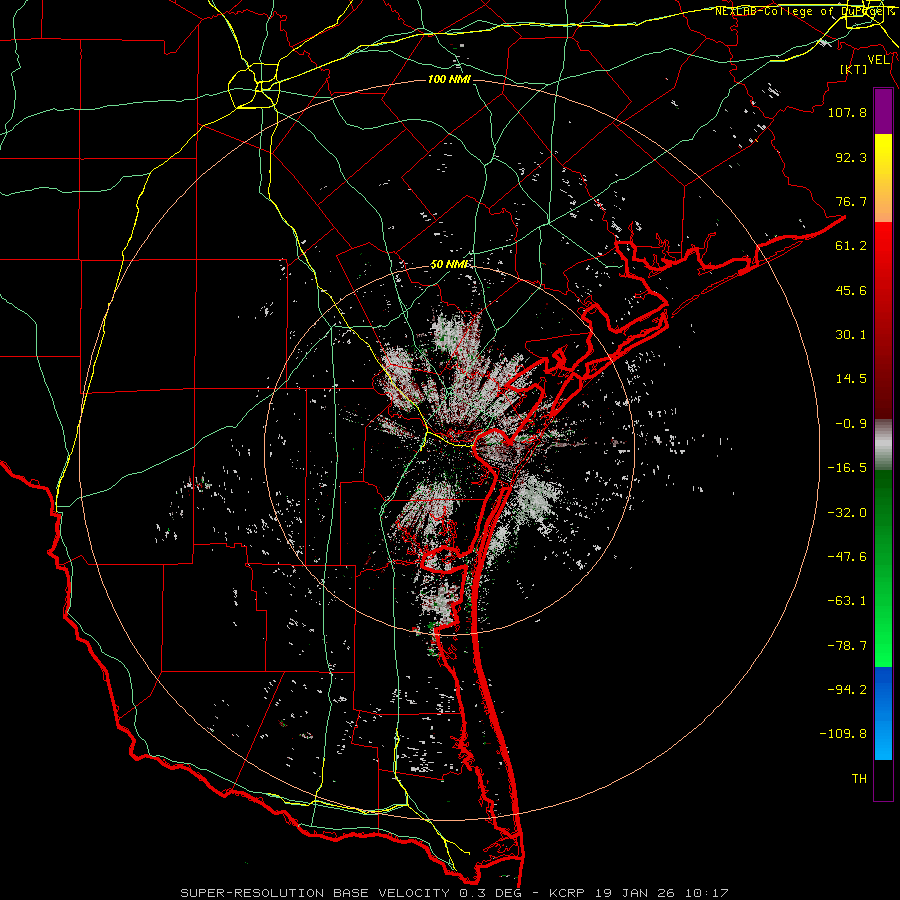The image size is (900, 900).
Task: Click the NEXLAB-College of DuPage watermark text
Action: (804, 11)
